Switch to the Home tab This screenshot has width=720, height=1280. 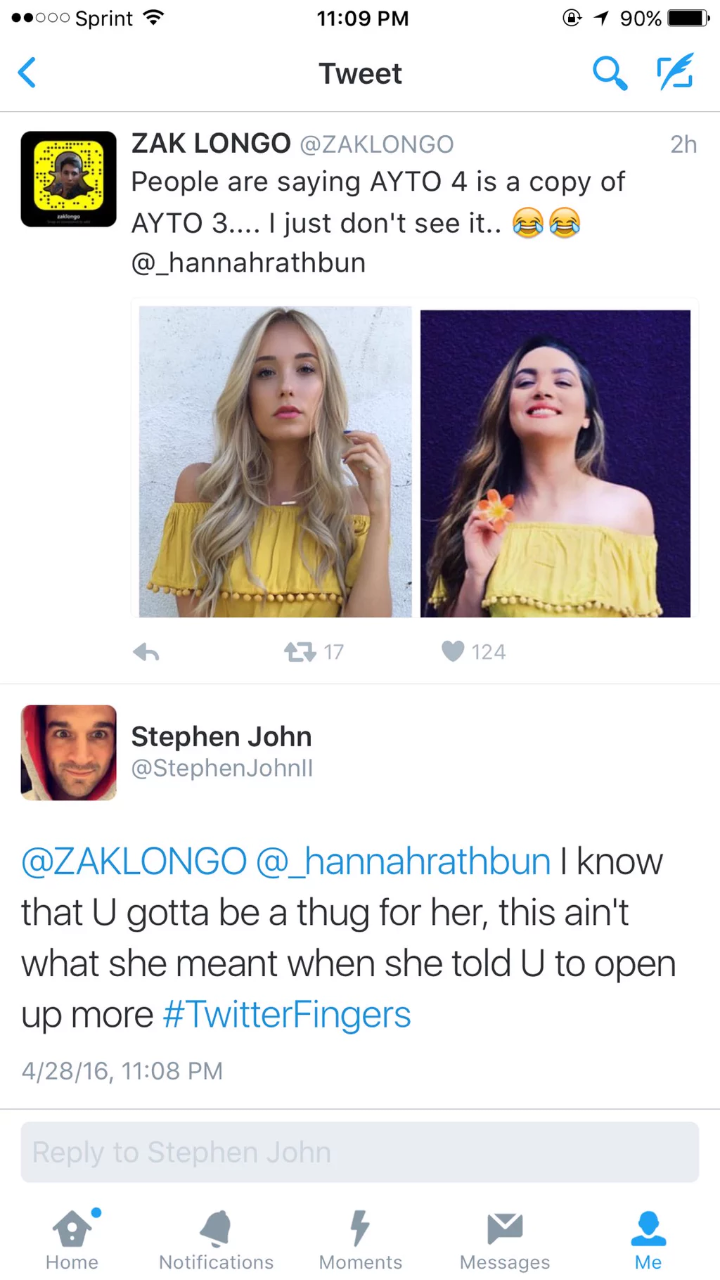point(72,1240)
